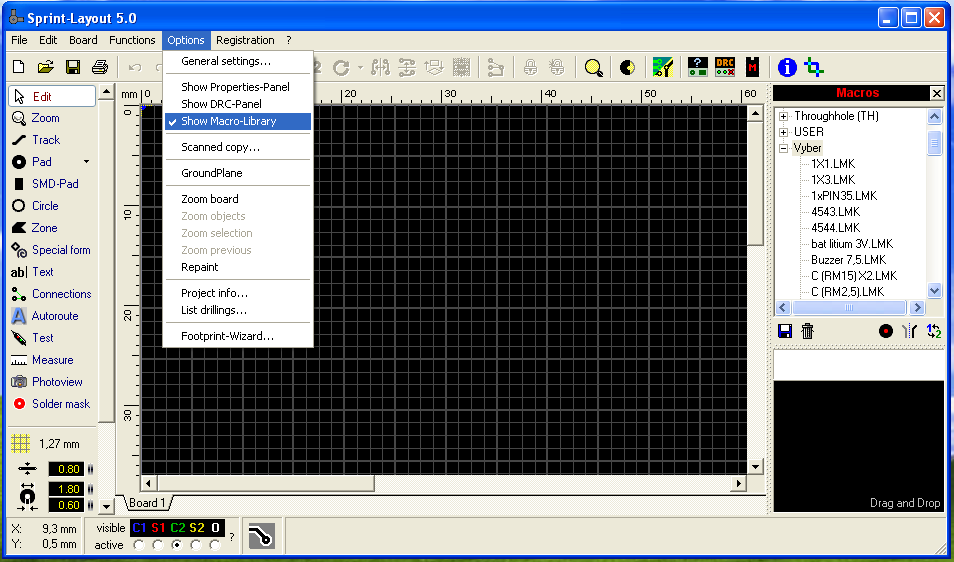The height and width of the screenshot is (562, 954).
Task: Choose General settings… from Options menu
Action: [x=238, y=61]
